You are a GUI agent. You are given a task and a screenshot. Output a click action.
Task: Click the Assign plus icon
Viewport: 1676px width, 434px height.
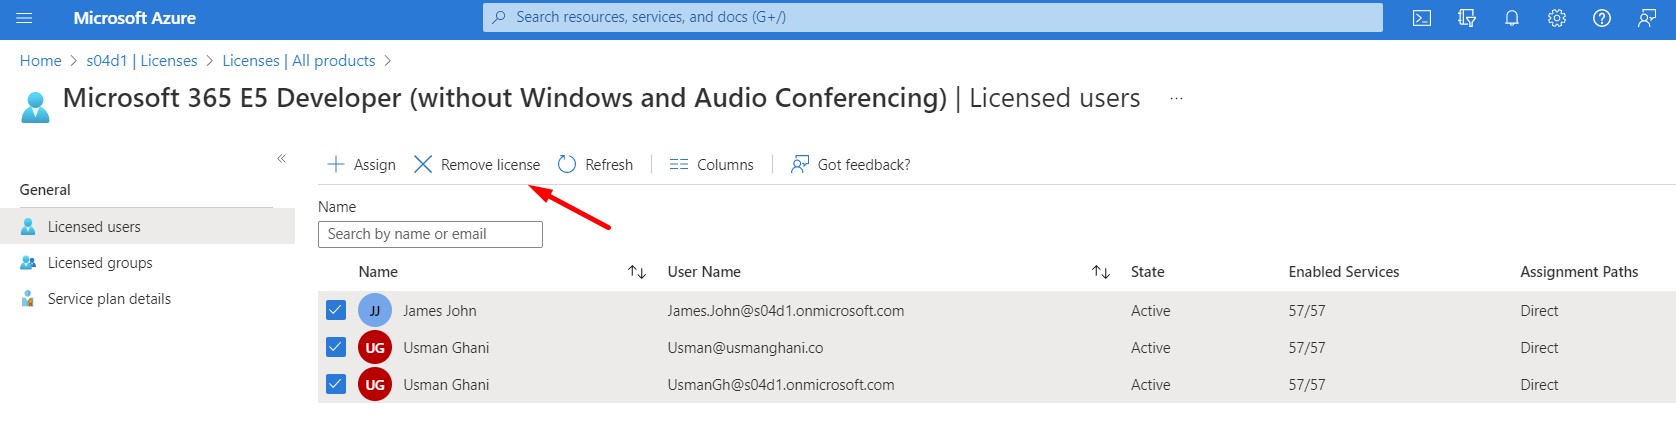click(336, 164)
